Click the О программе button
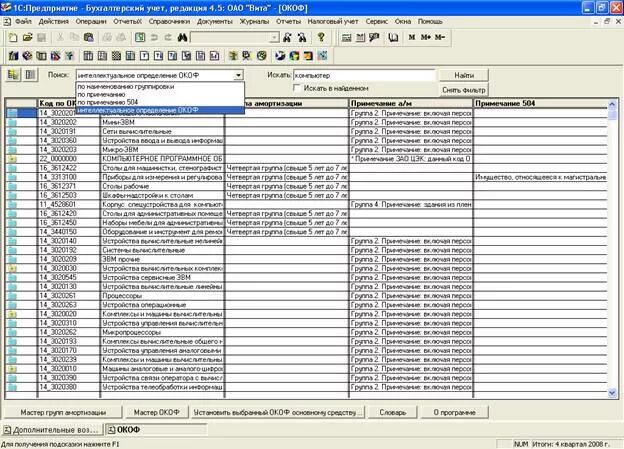Viewport: 624px width, 449px height. (454, 412)
